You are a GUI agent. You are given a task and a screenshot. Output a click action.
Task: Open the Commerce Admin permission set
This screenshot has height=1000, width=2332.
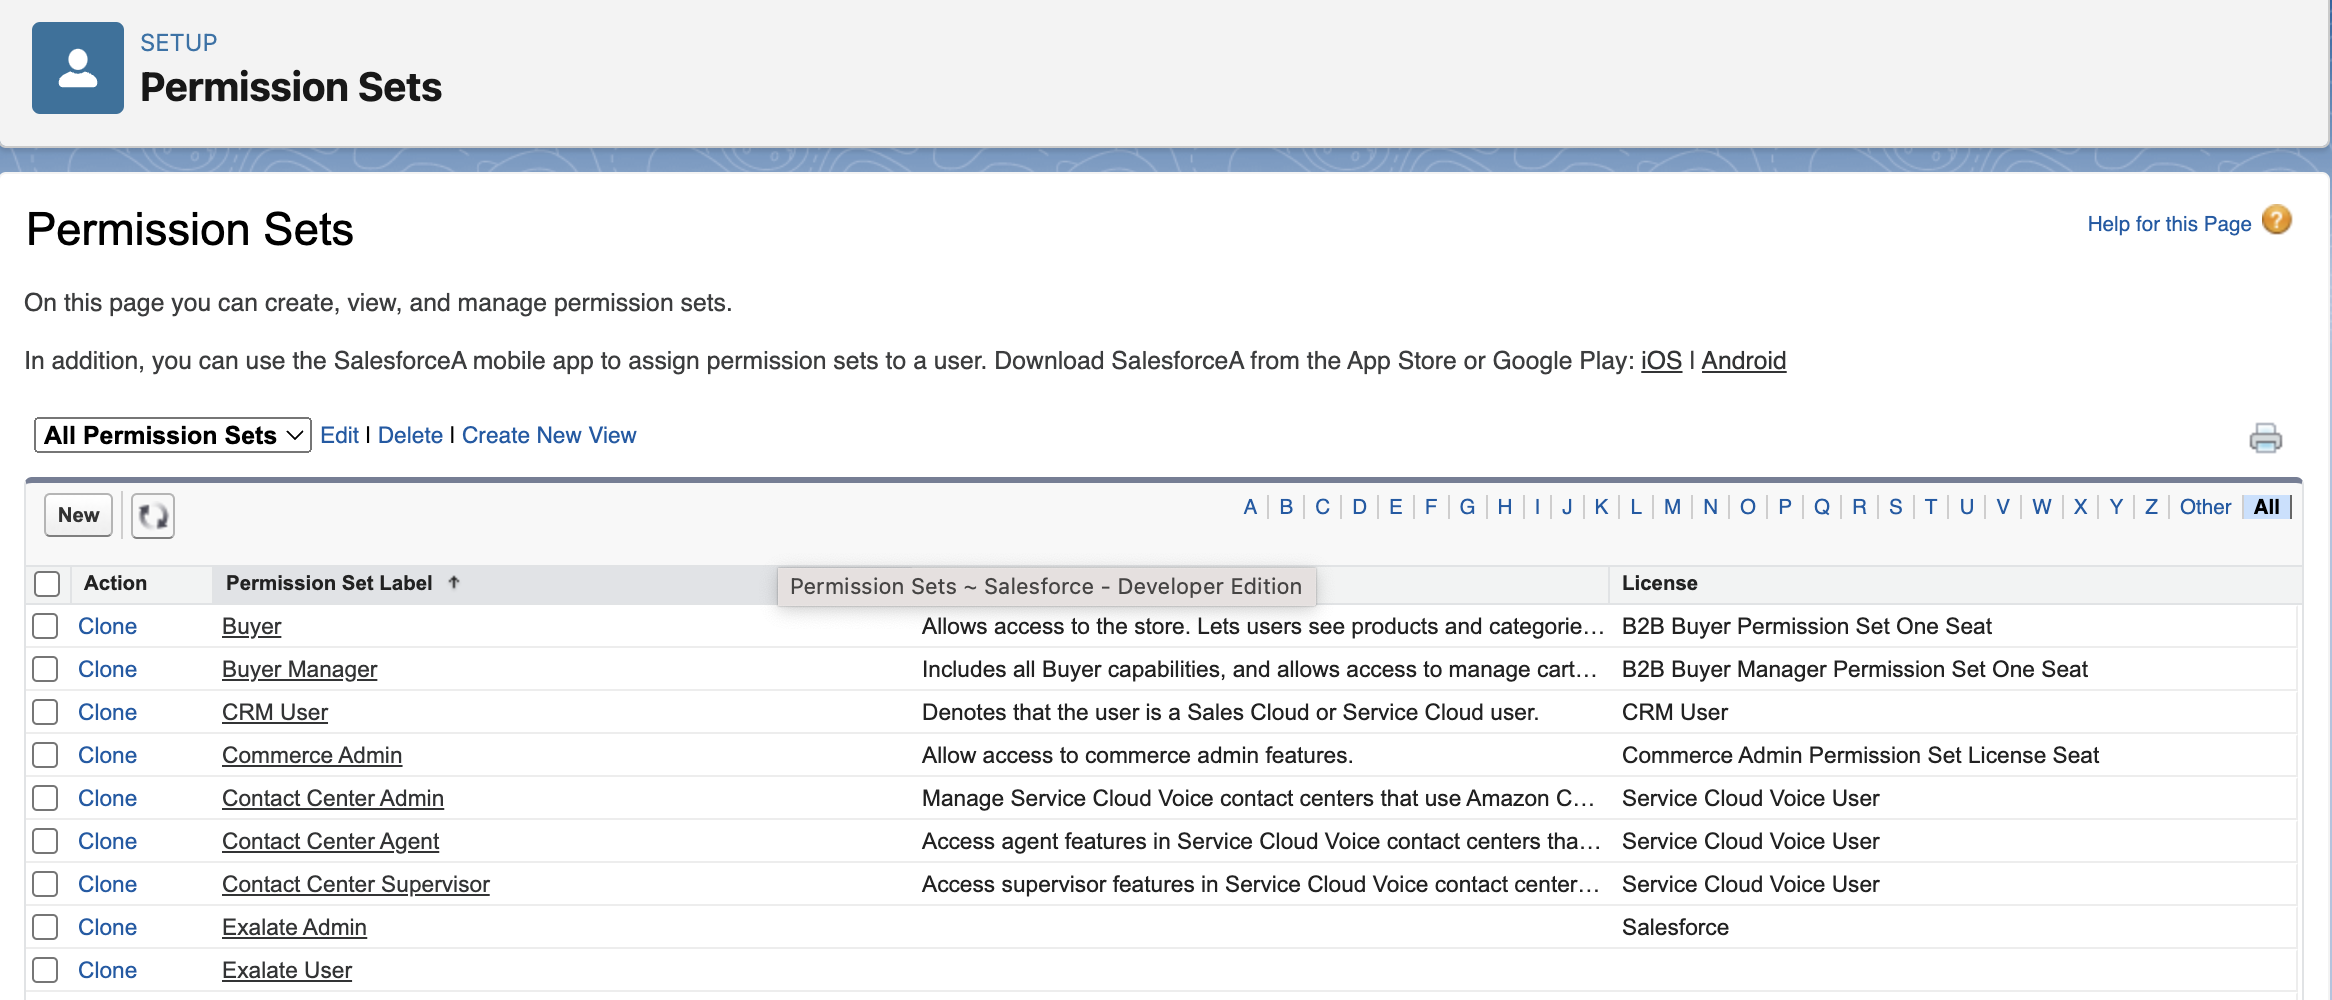click(312, 755)
